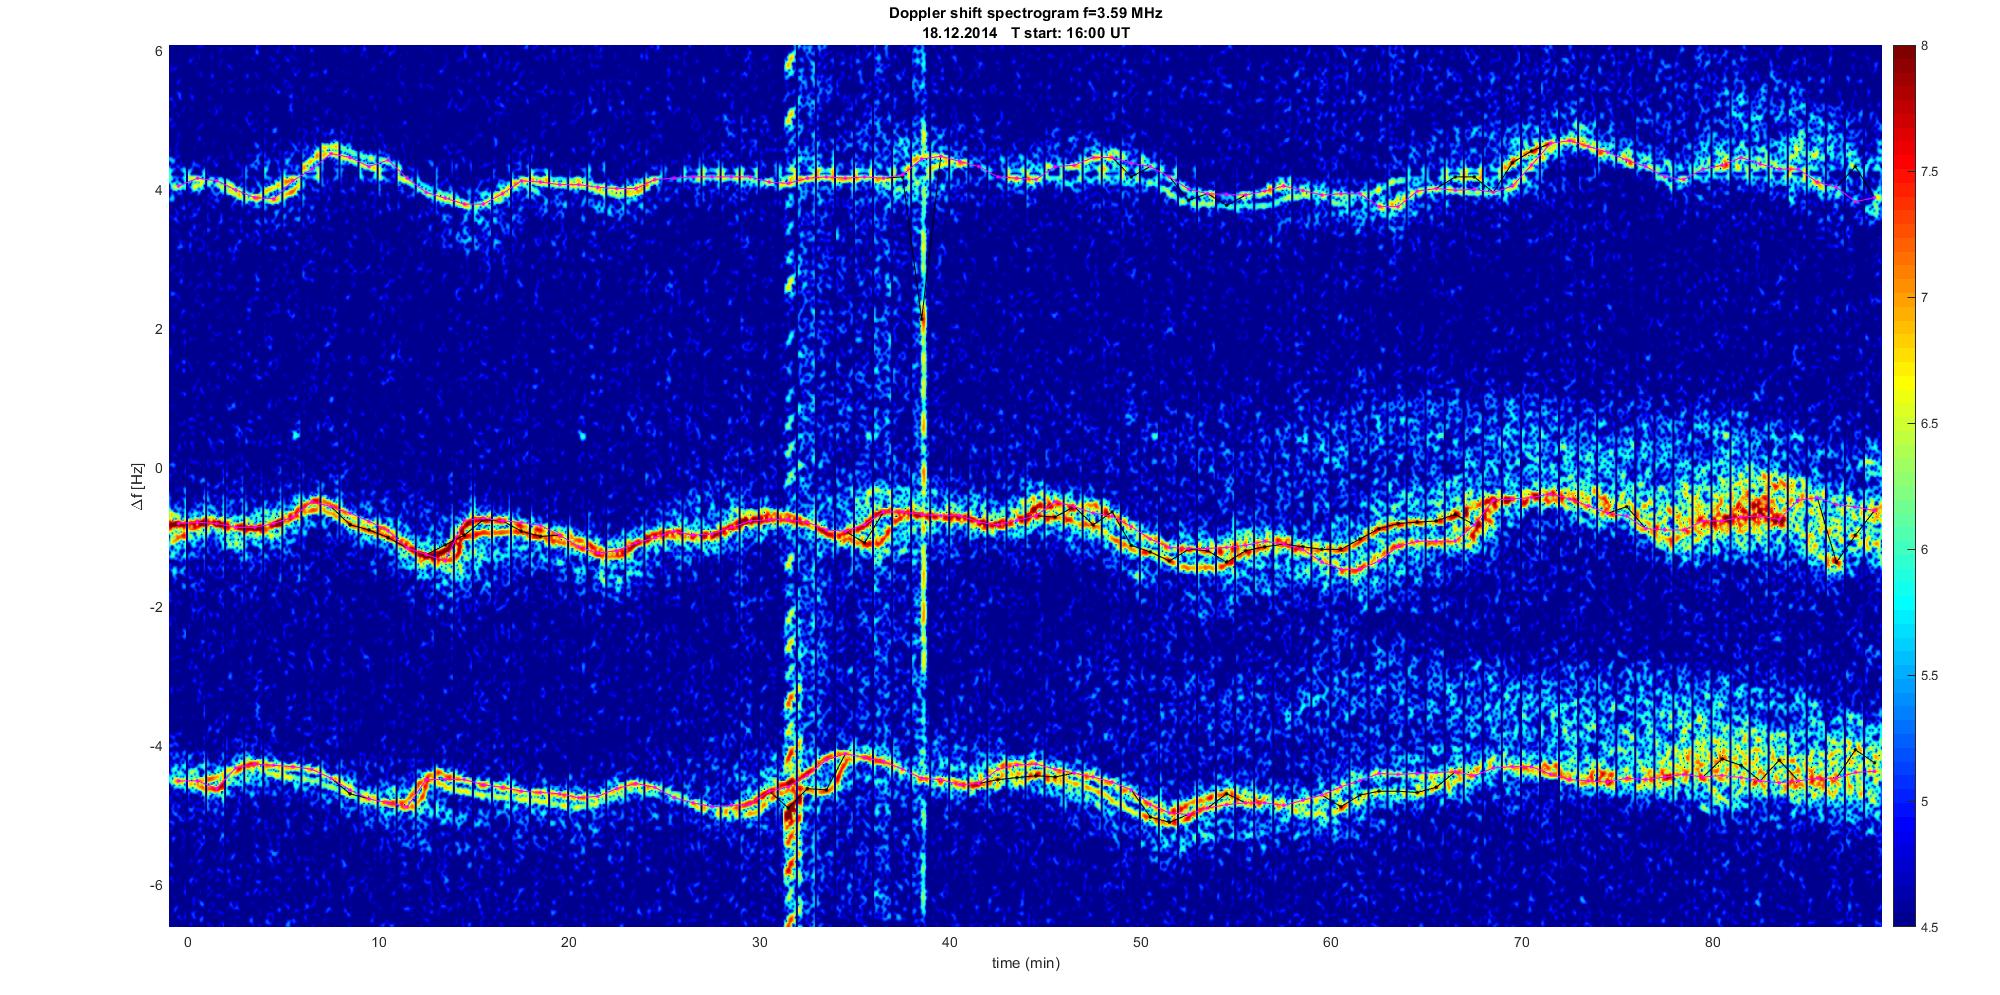Screen dimensions: 2000x995
Task: Click colorbar tick label "8"
Action: (x=1925, y=46)
